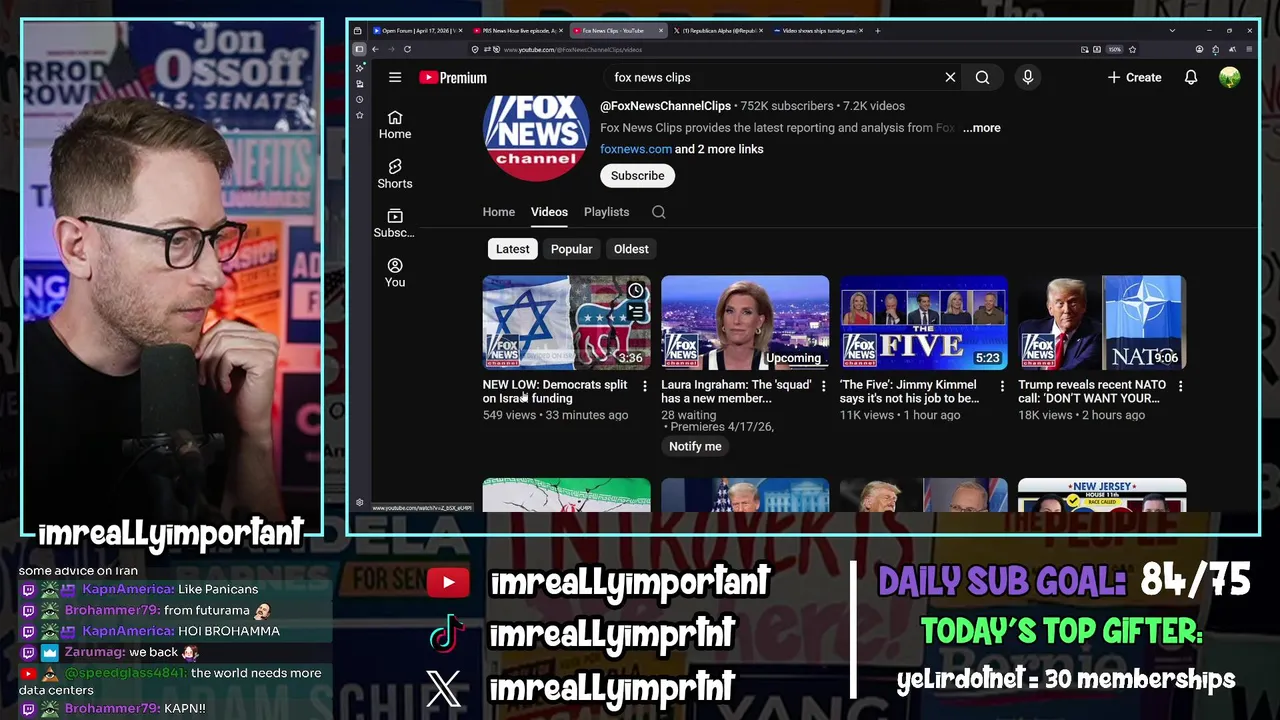Image resolution: width=1280 pixels, height=720 pixels.
Task: Switch to 'Video shows ships' browser tab
Action: 818,31
